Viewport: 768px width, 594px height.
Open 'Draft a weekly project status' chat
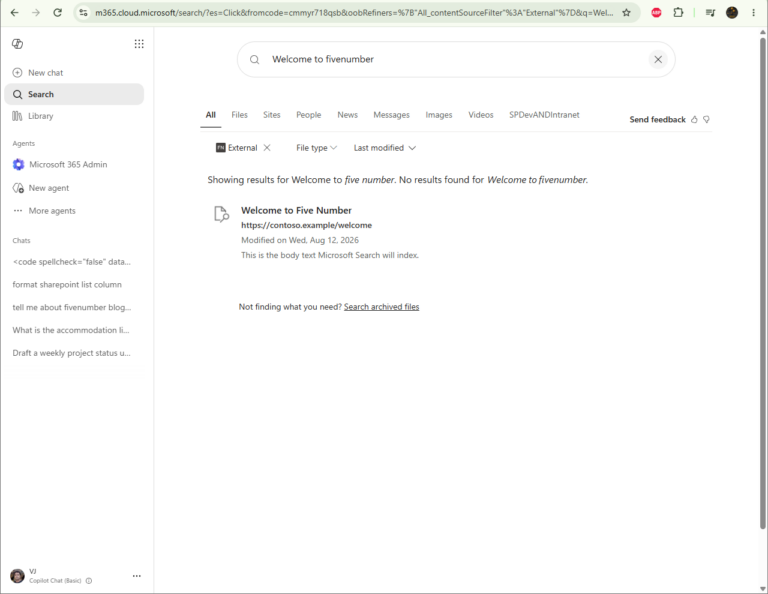click(x=72, y=353)
